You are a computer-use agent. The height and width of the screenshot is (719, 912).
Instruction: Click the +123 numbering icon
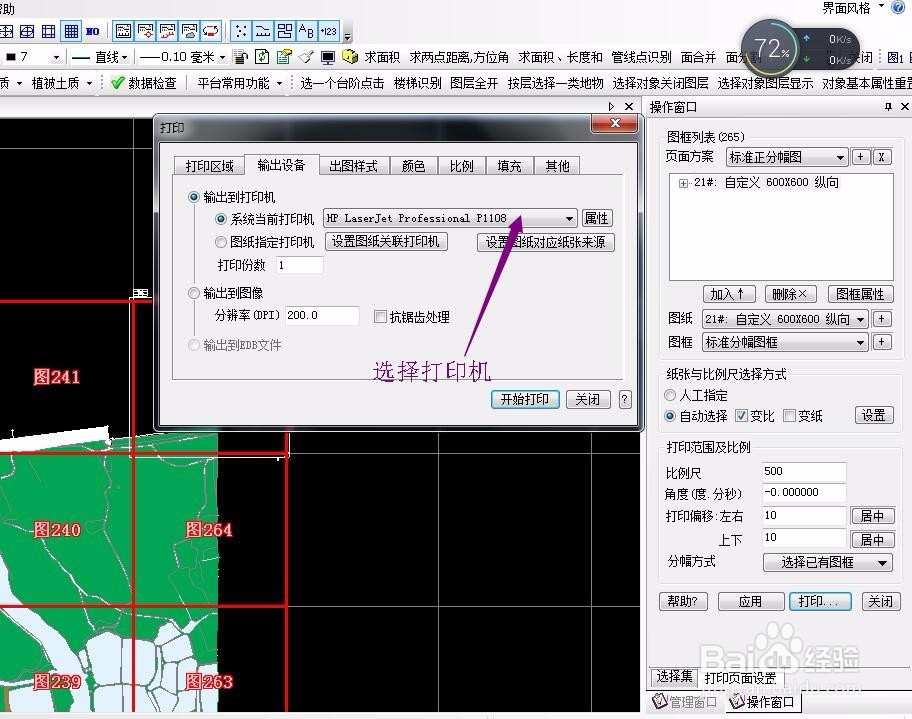[329, 31]
